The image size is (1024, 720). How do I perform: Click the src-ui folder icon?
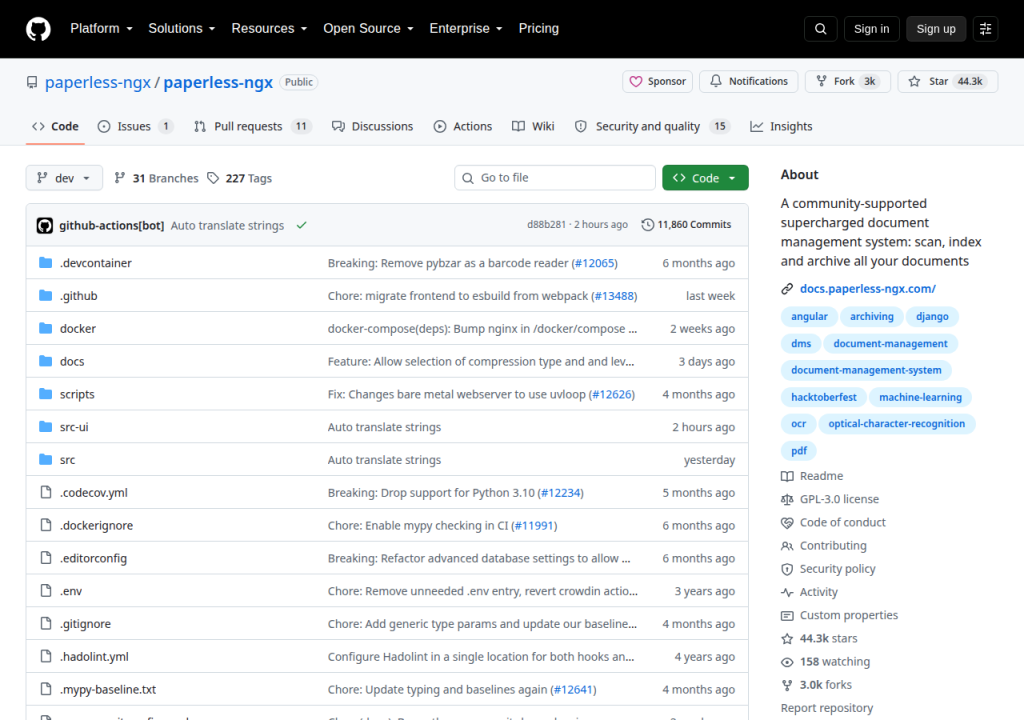pos(46,427)
